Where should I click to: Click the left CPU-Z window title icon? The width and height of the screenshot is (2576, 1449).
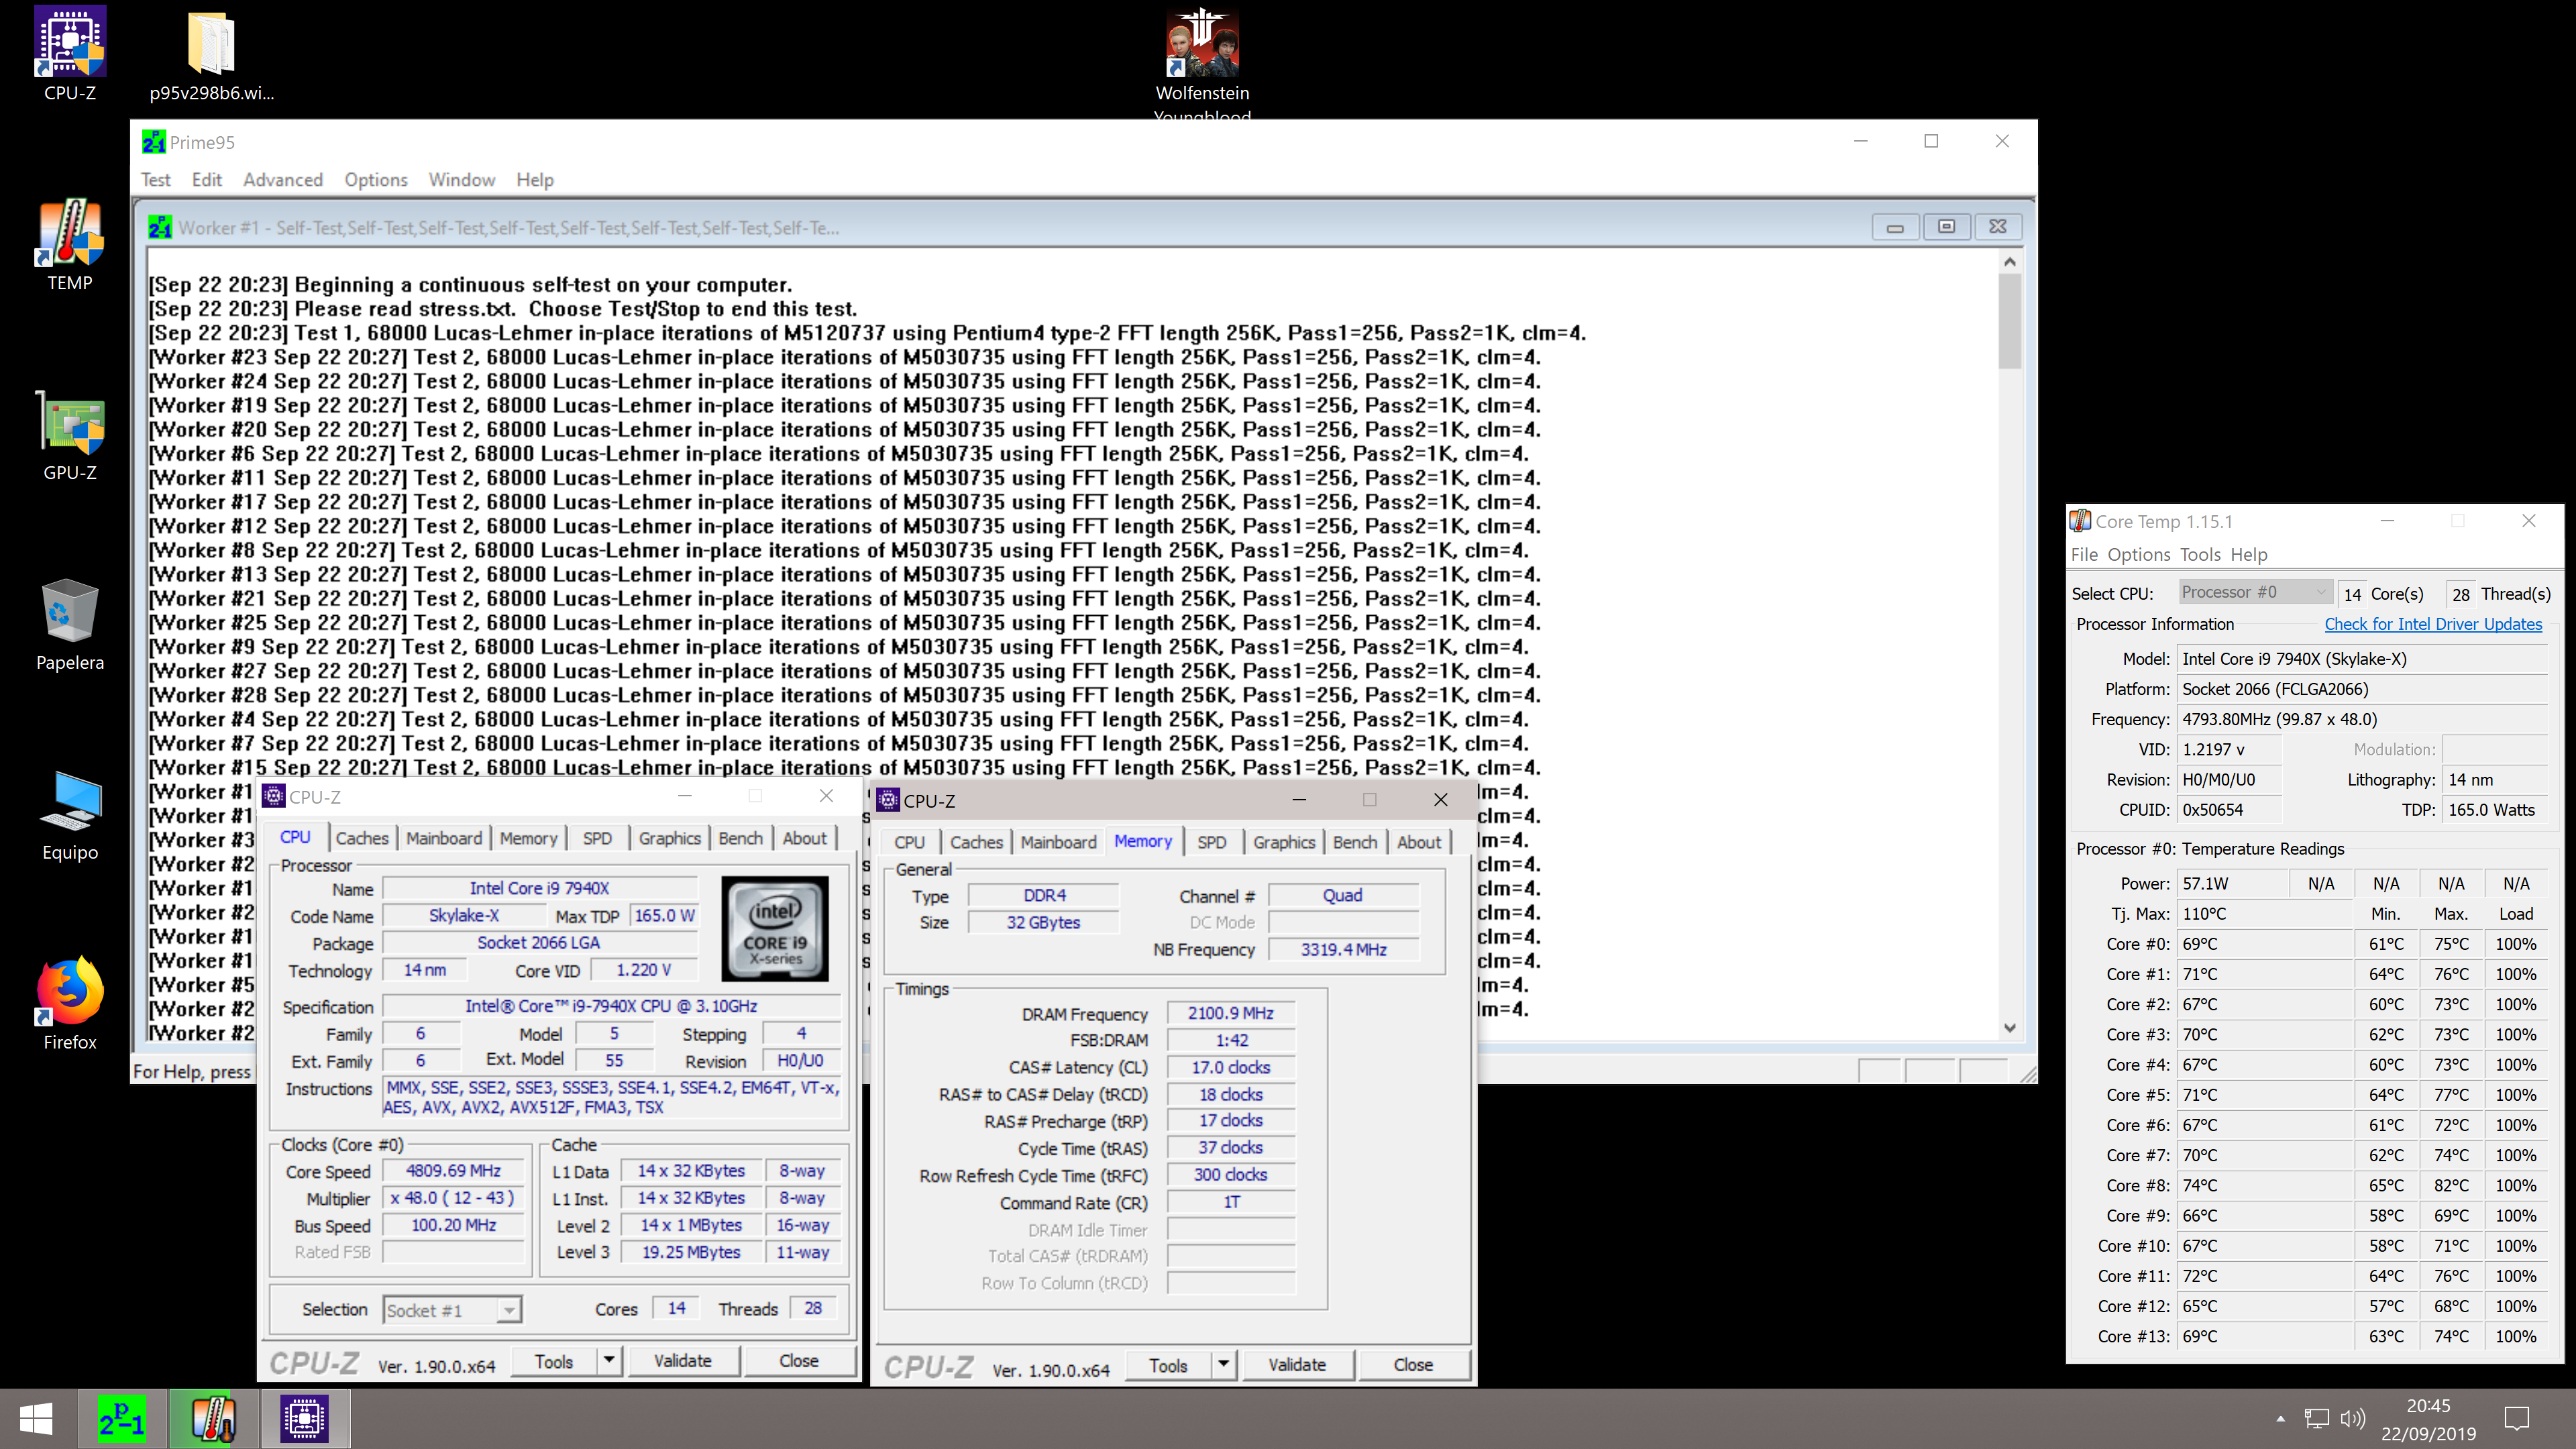point(273,796)
